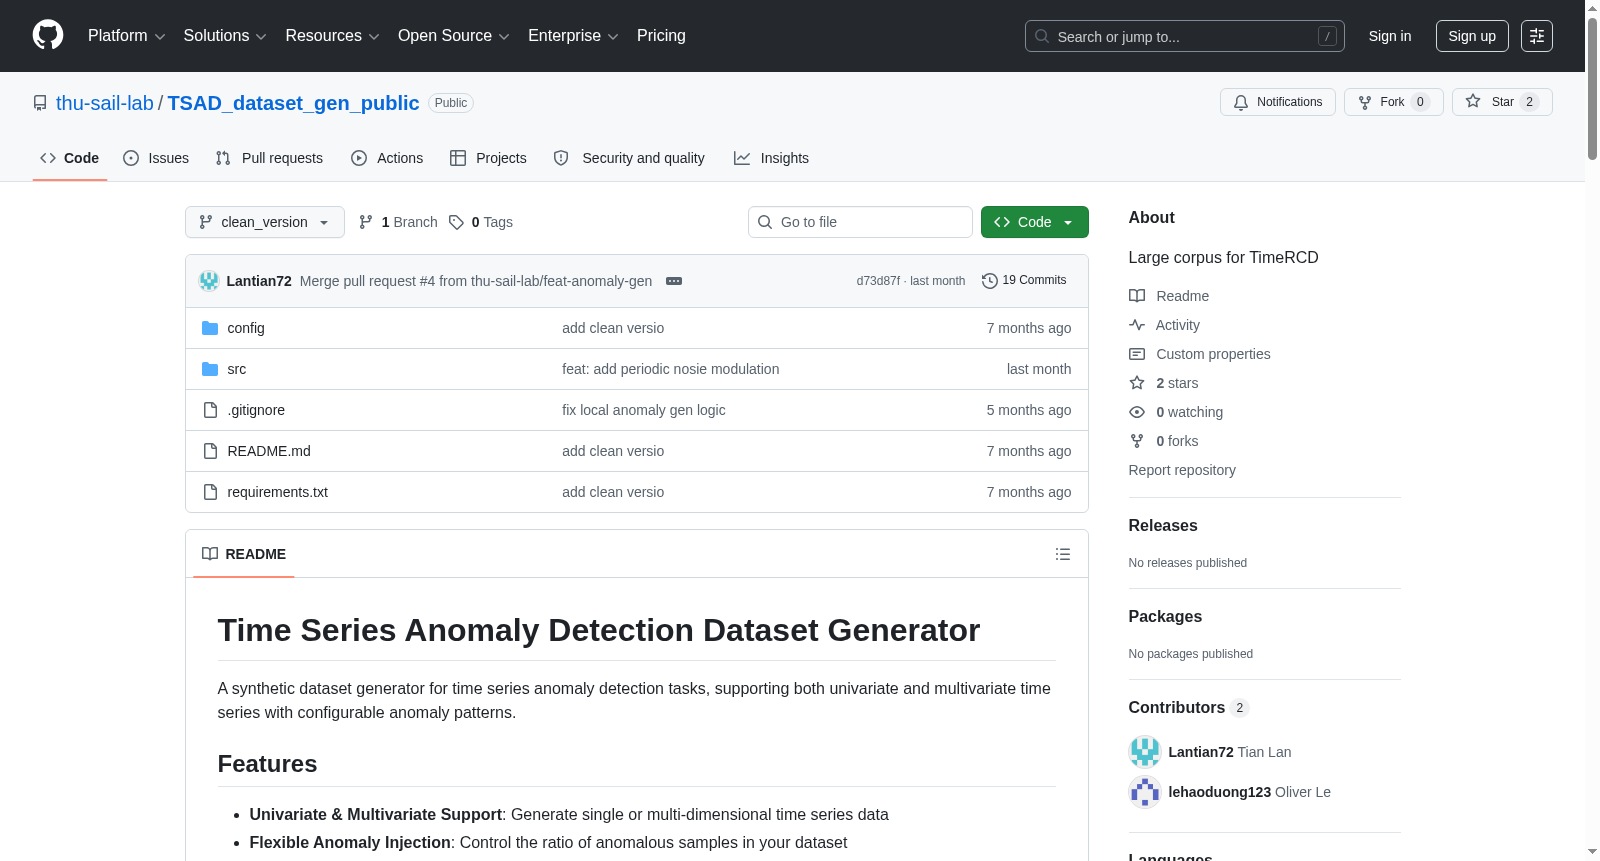Switch to the Projects tab
The width and height of the screenshot is (1600, 861).
tap(488, 158)
